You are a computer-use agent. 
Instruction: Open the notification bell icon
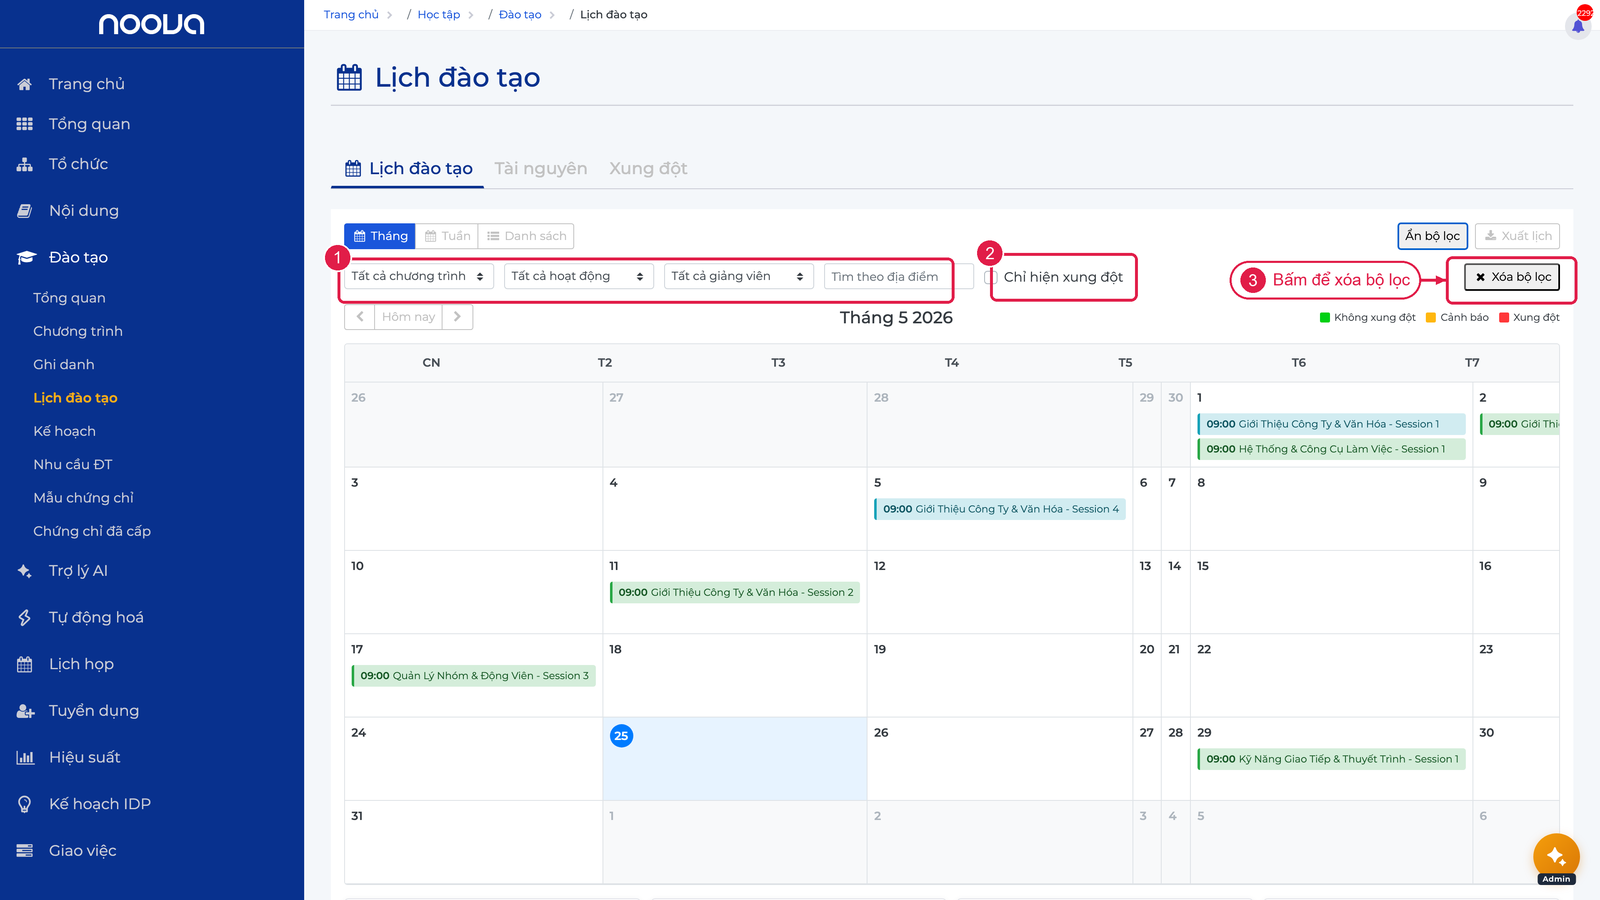[x=1578, y=26]
